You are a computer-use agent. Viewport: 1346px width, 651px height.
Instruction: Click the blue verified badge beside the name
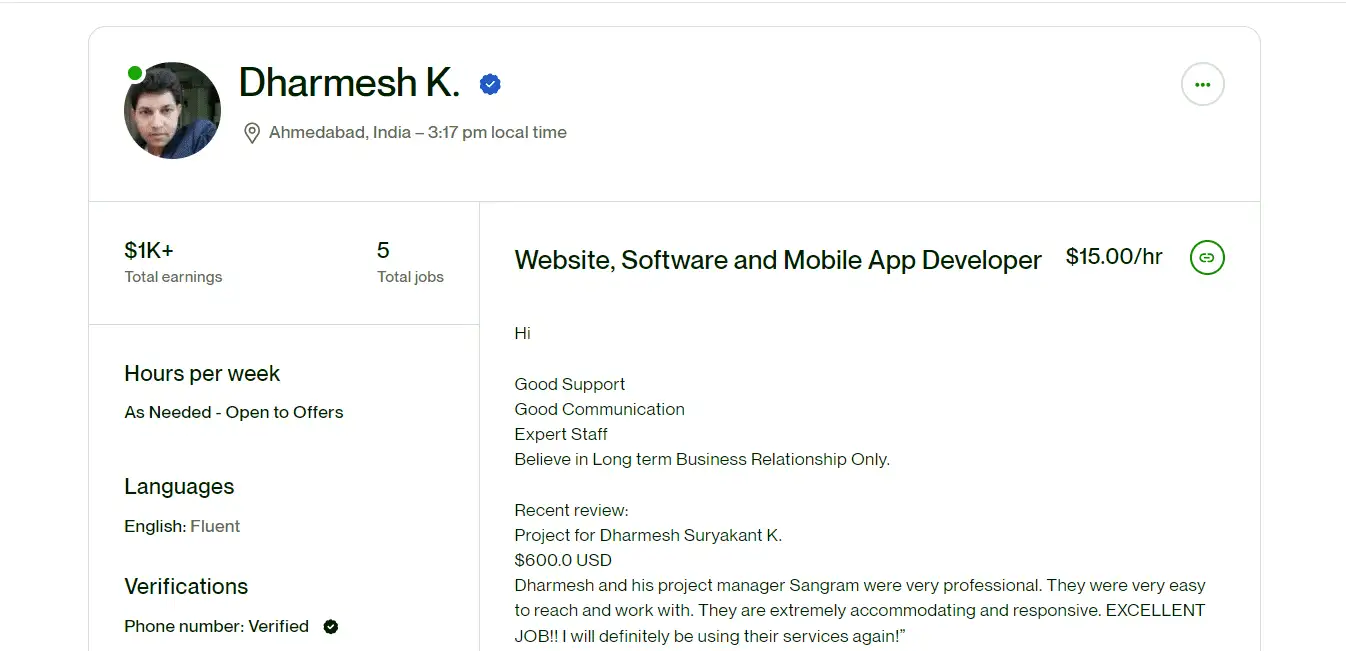pos(490,85)
